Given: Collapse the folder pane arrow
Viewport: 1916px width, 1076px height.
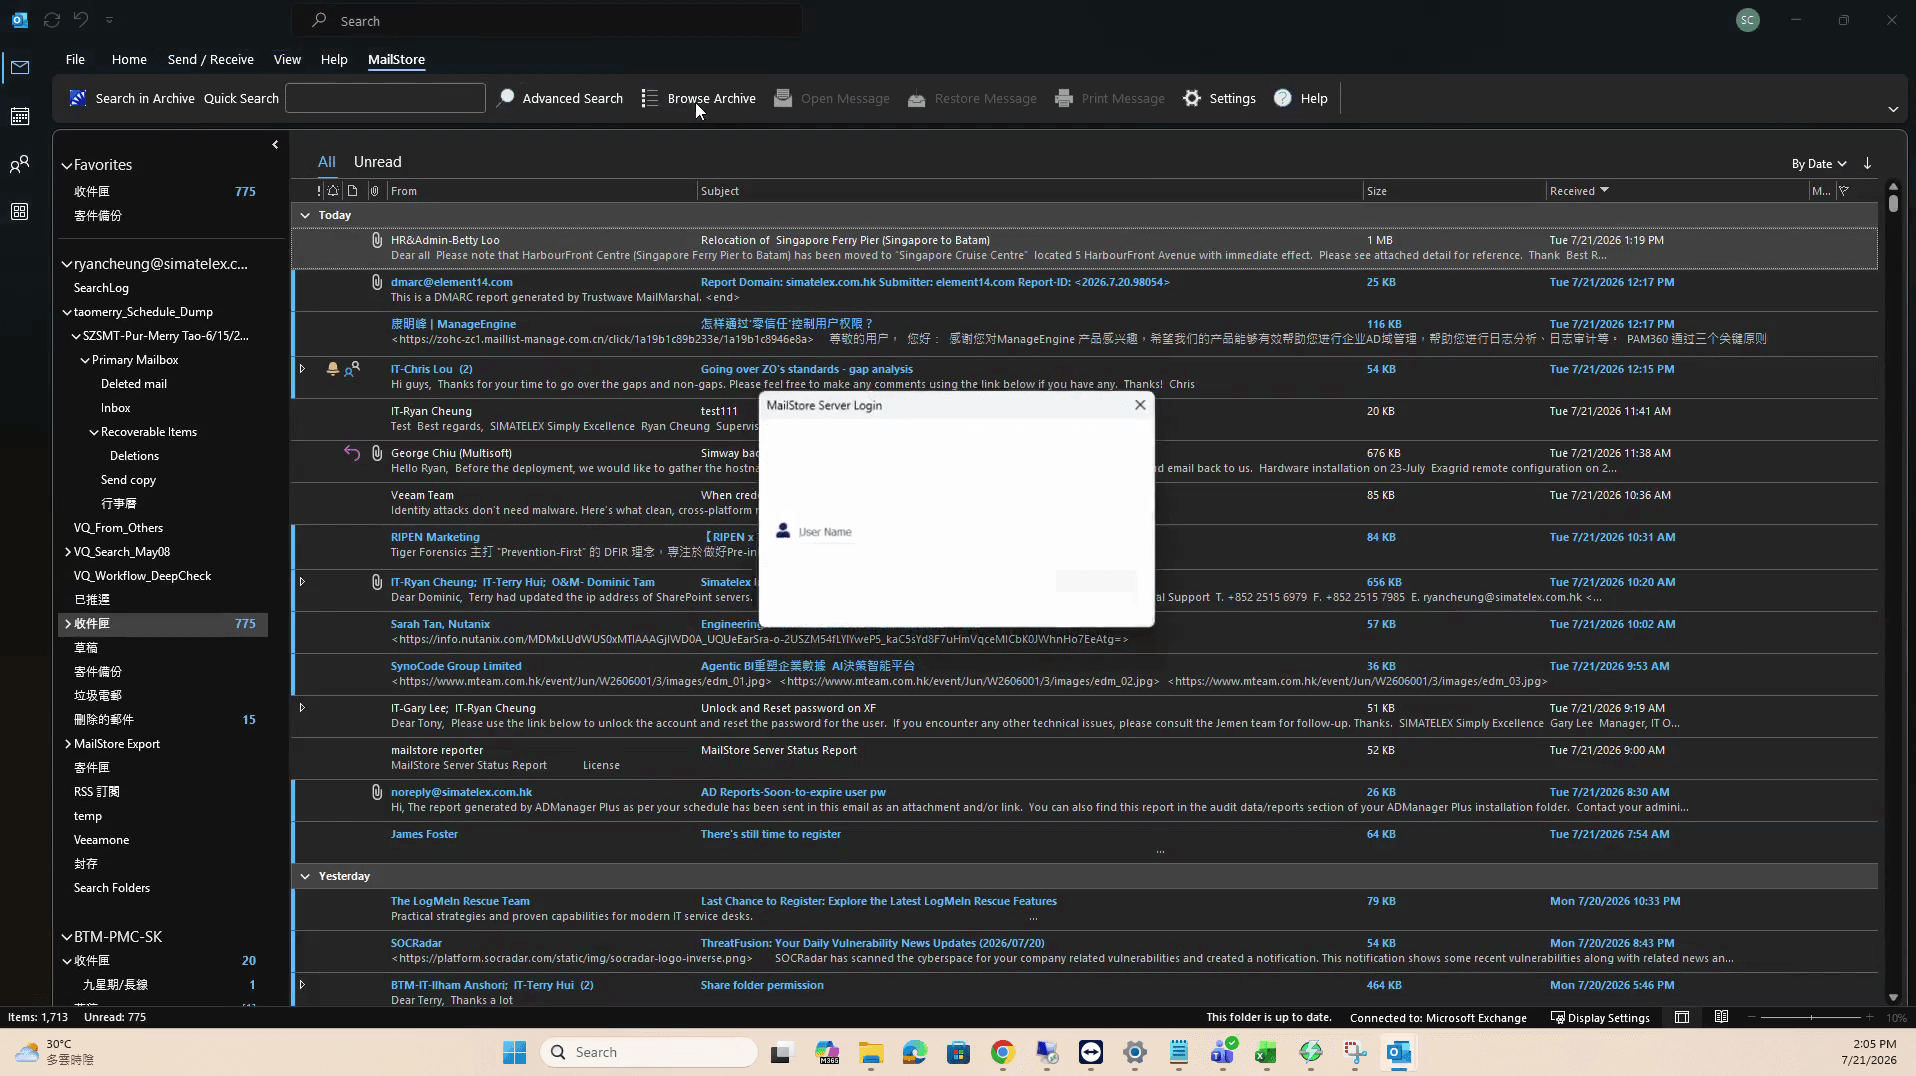Looking at the screenshot, I should 275,145.
